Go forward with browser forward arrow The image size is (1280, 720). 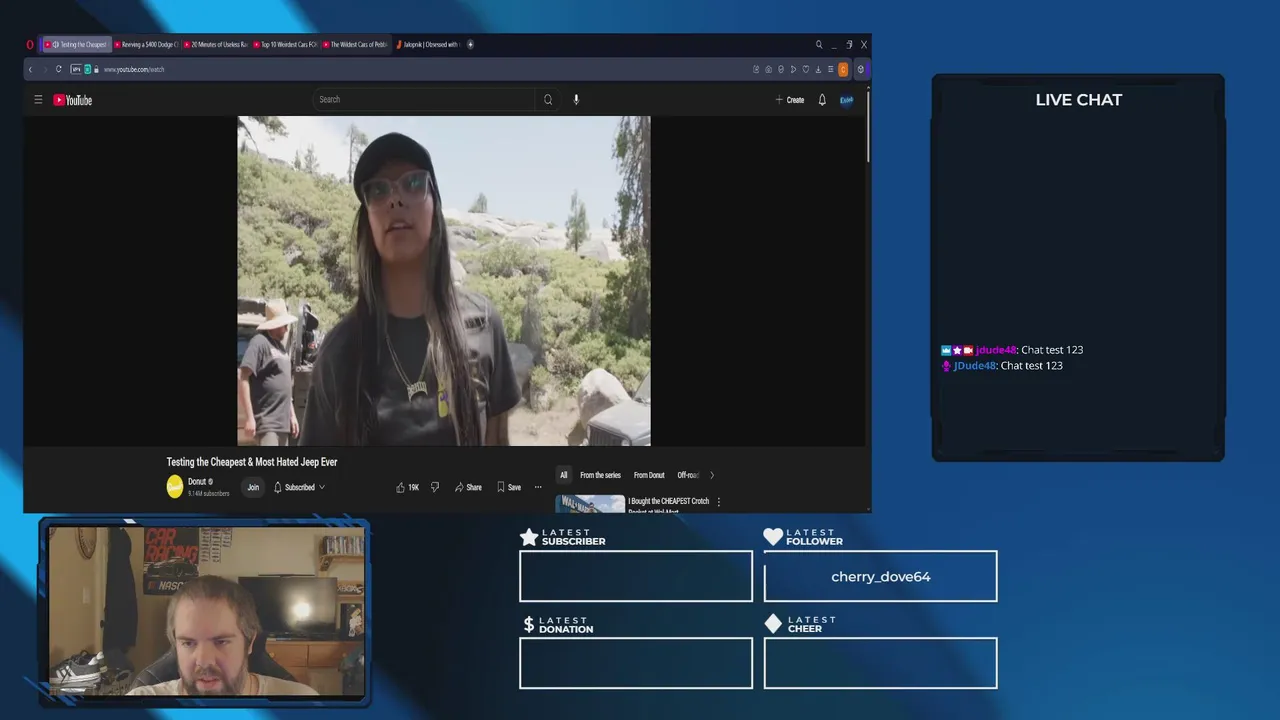(x=45, y=69)
